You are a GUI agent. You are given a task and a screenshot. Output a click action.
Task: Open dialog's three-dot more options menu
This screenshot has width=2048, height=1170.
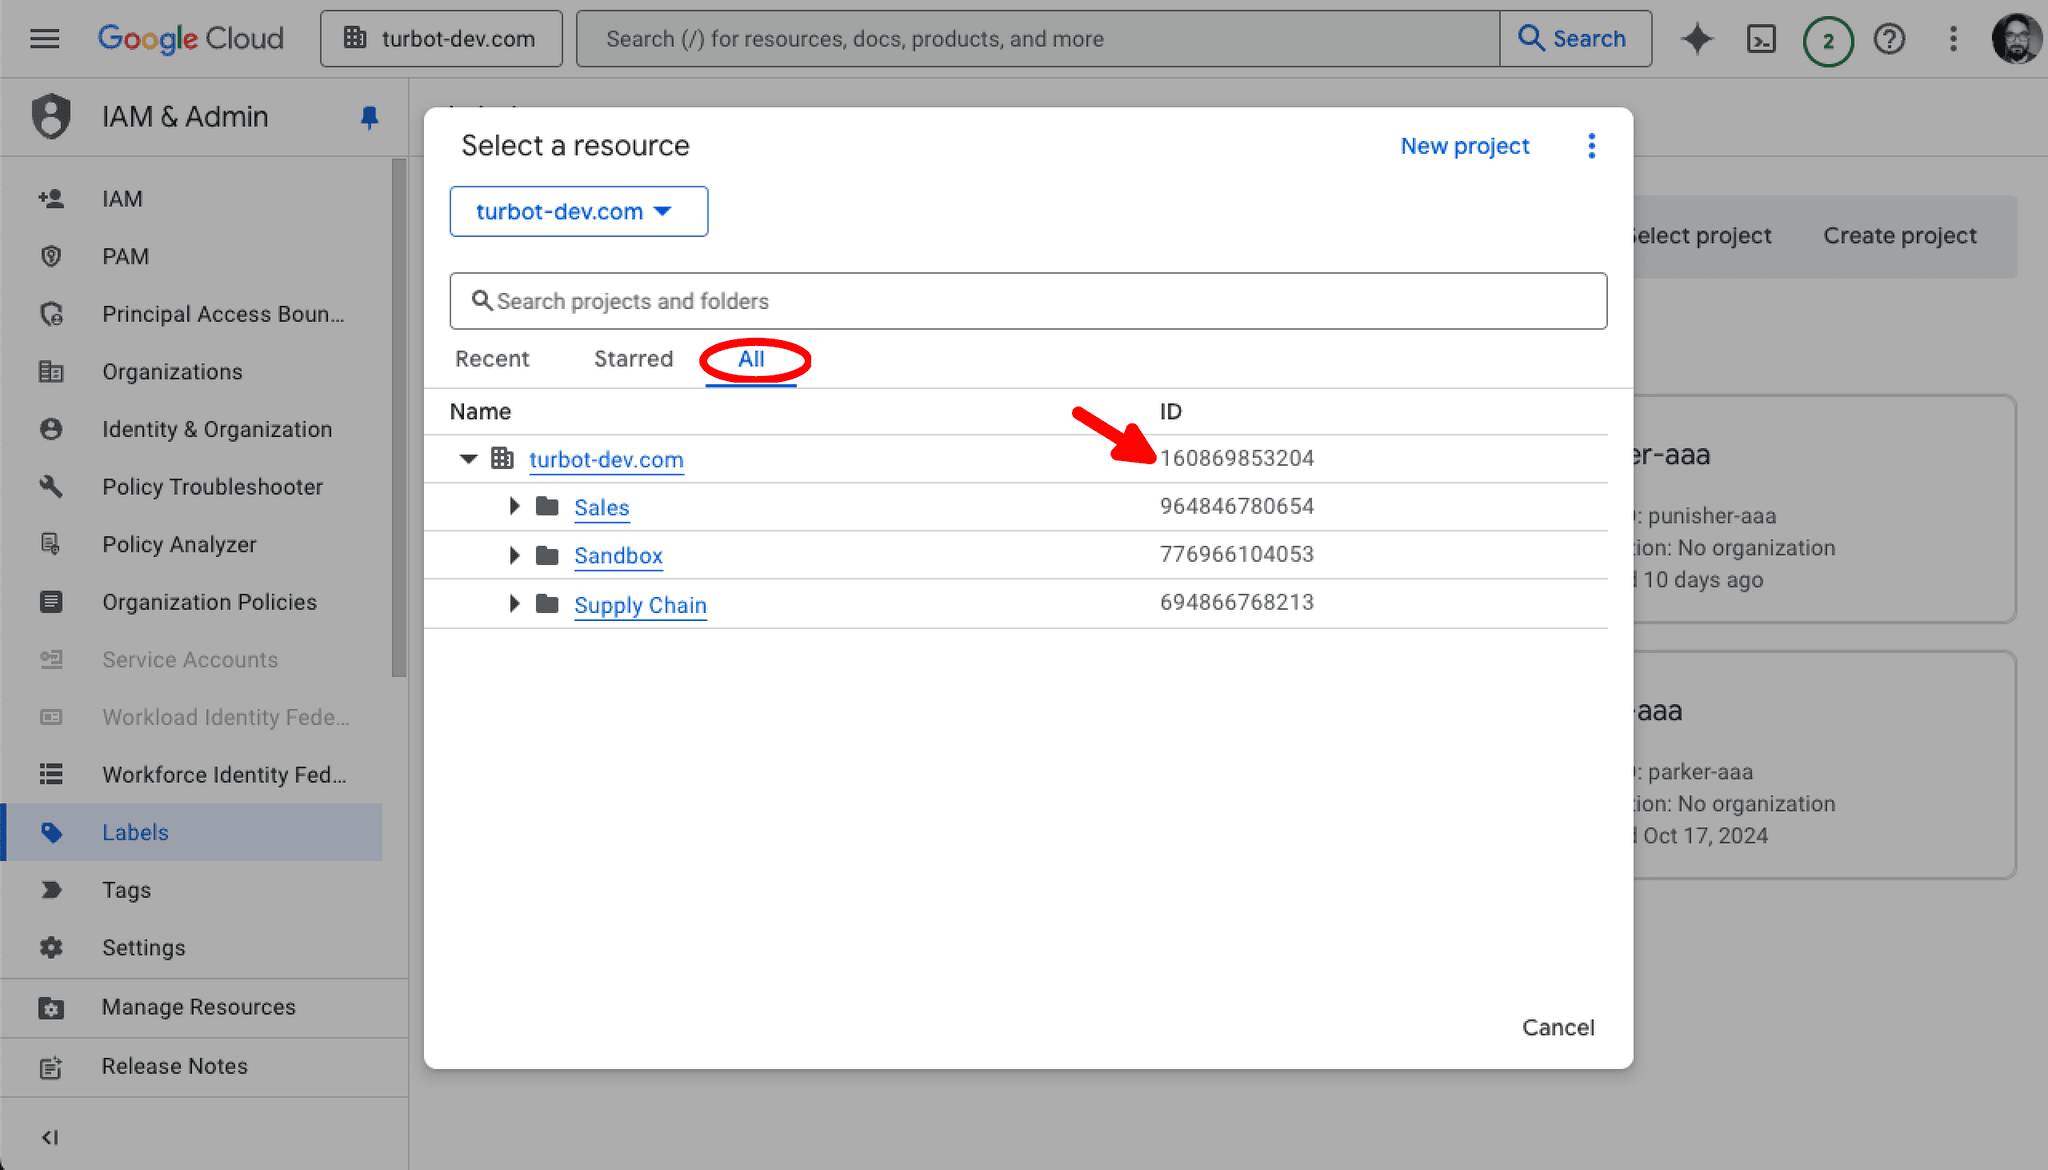1591,146
